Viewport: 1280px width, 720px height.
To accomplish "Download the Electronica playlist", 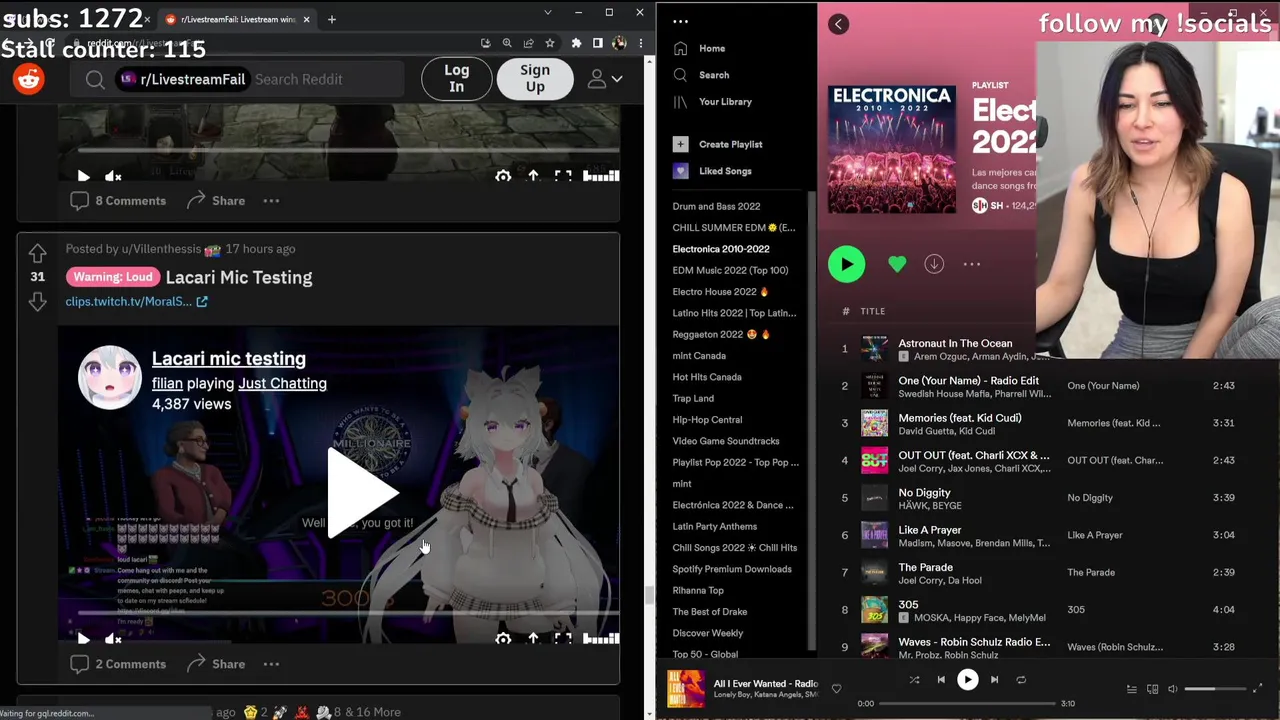I will (934, 264).
